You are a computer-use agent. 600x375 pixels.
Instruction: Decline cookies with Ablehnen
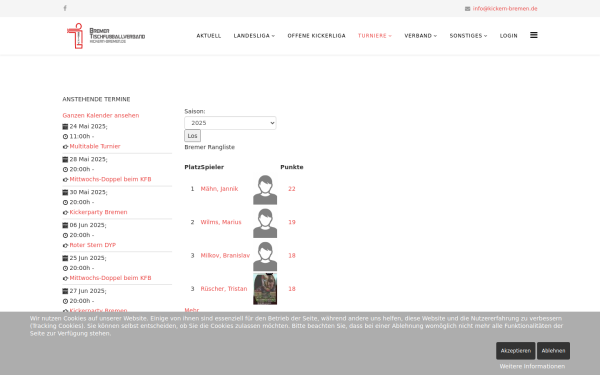pyautogui.click(x=553, y=351)
